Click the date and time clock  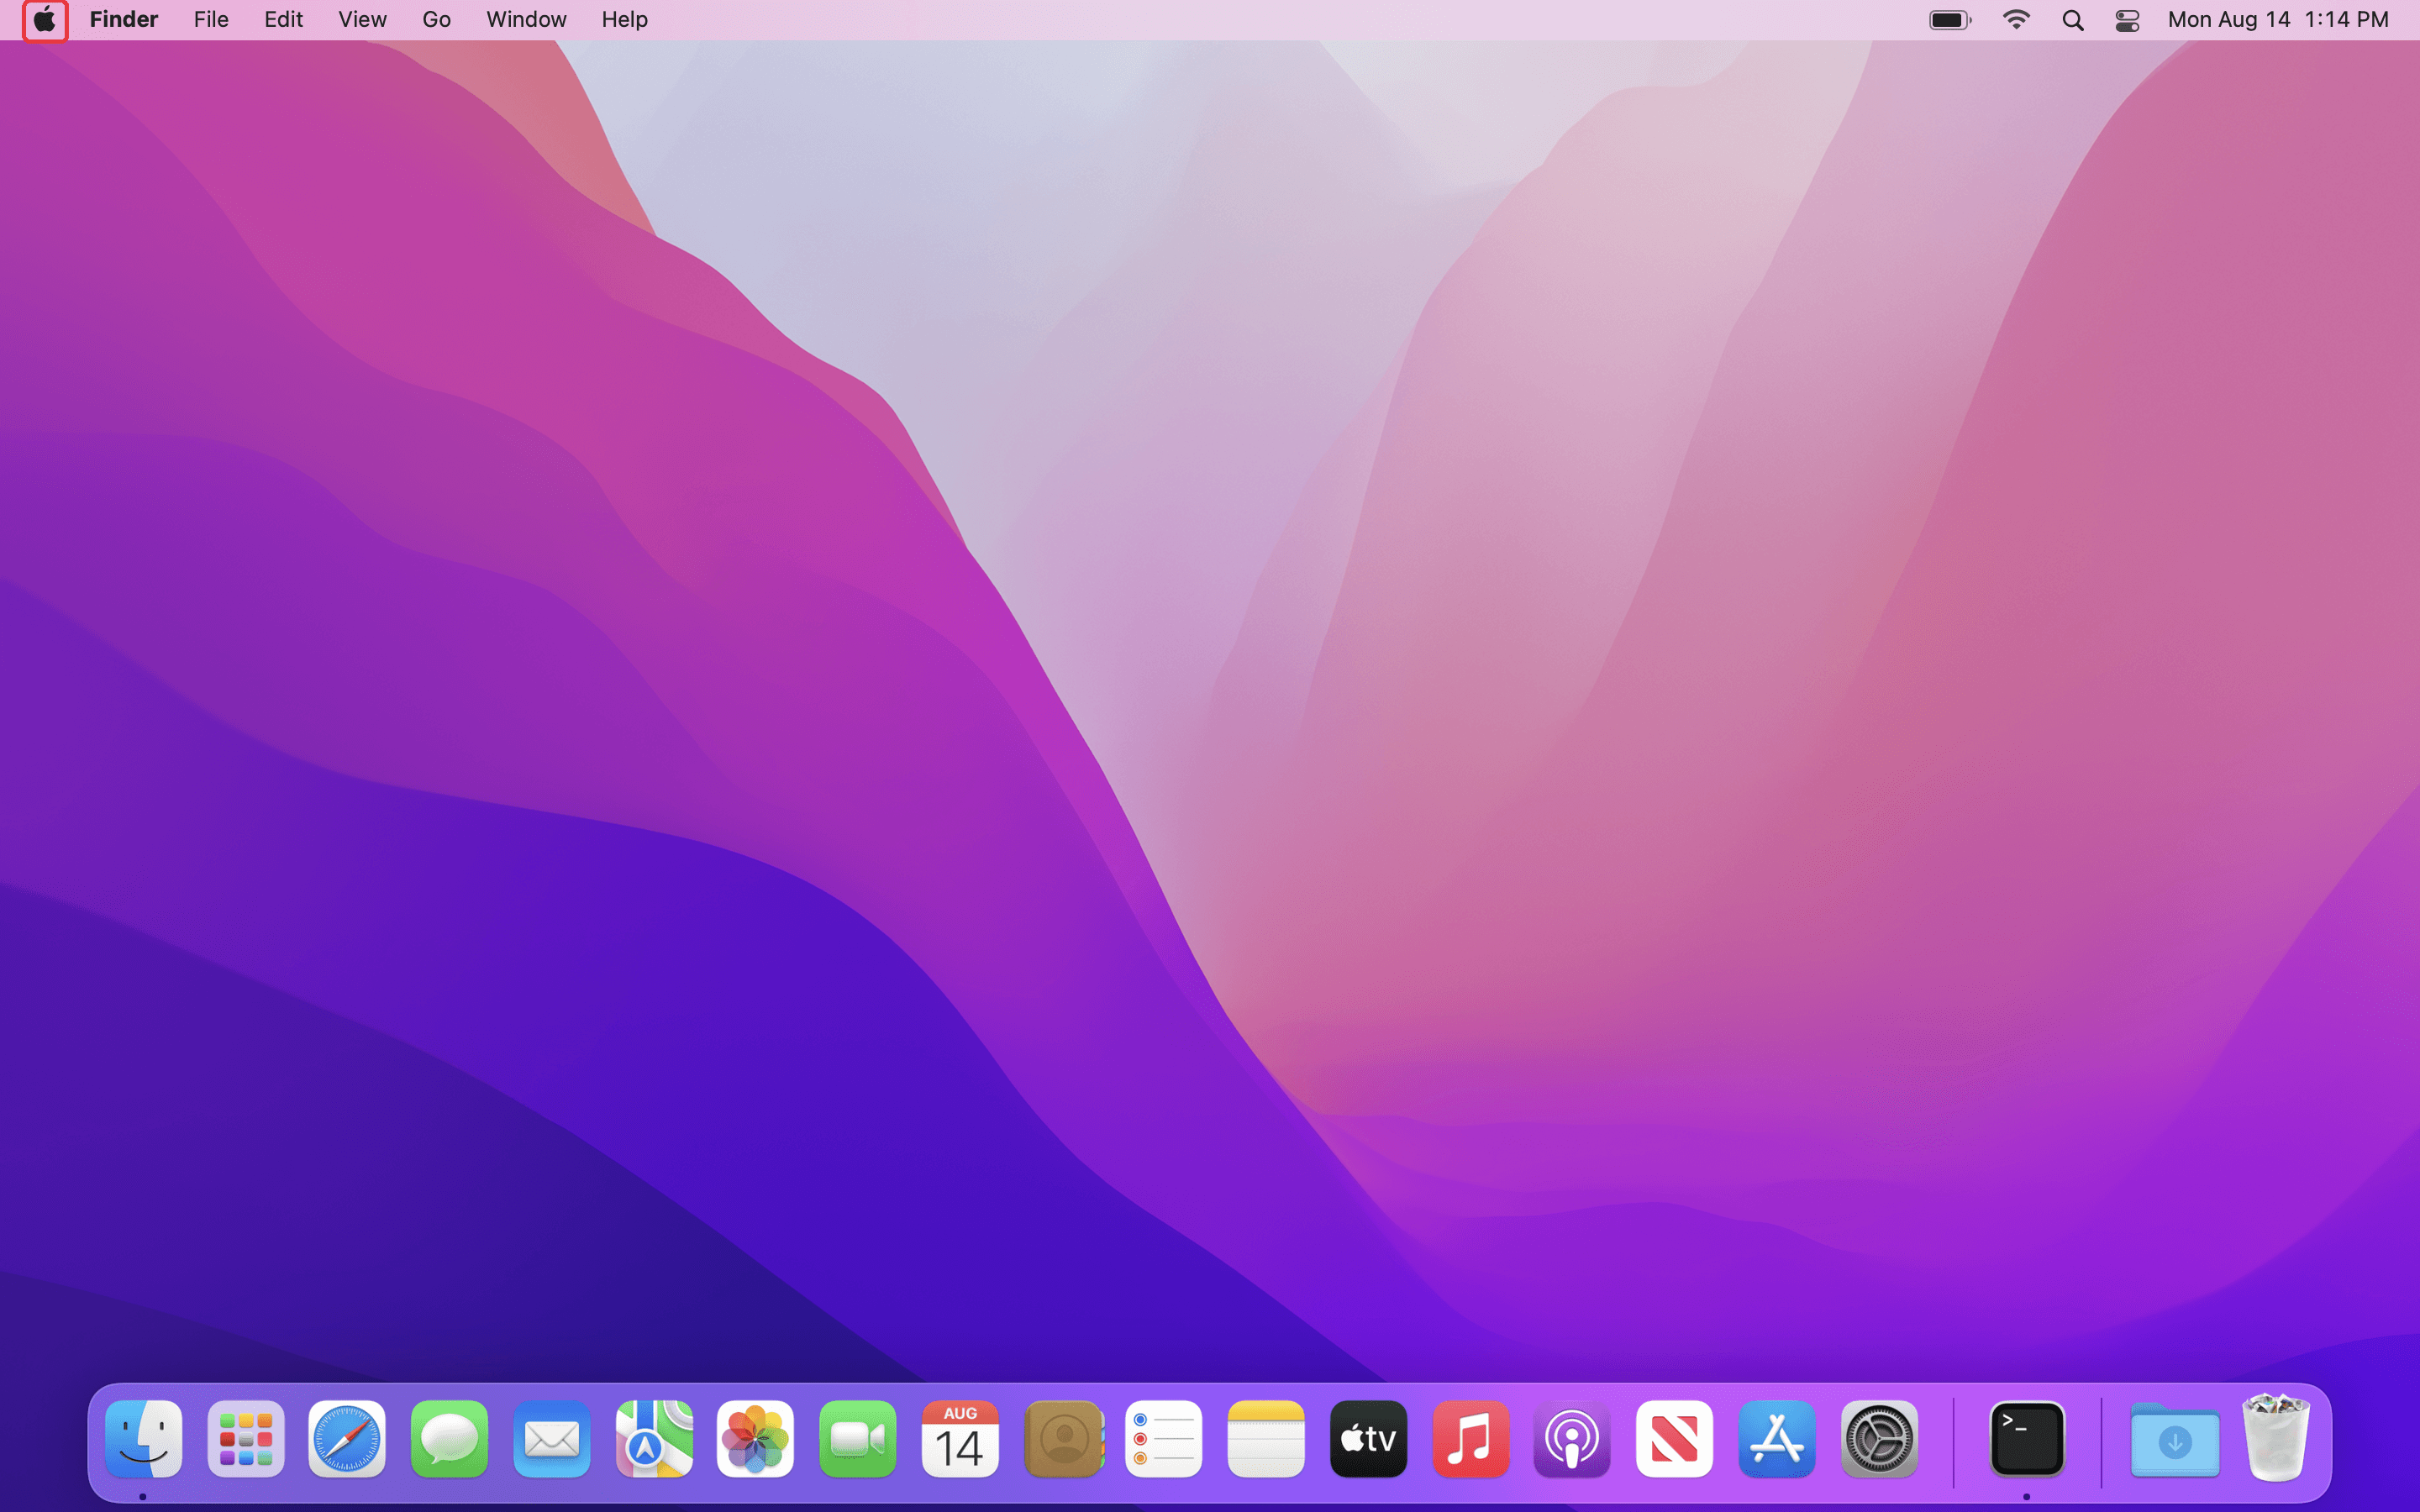coord(2277,20)
